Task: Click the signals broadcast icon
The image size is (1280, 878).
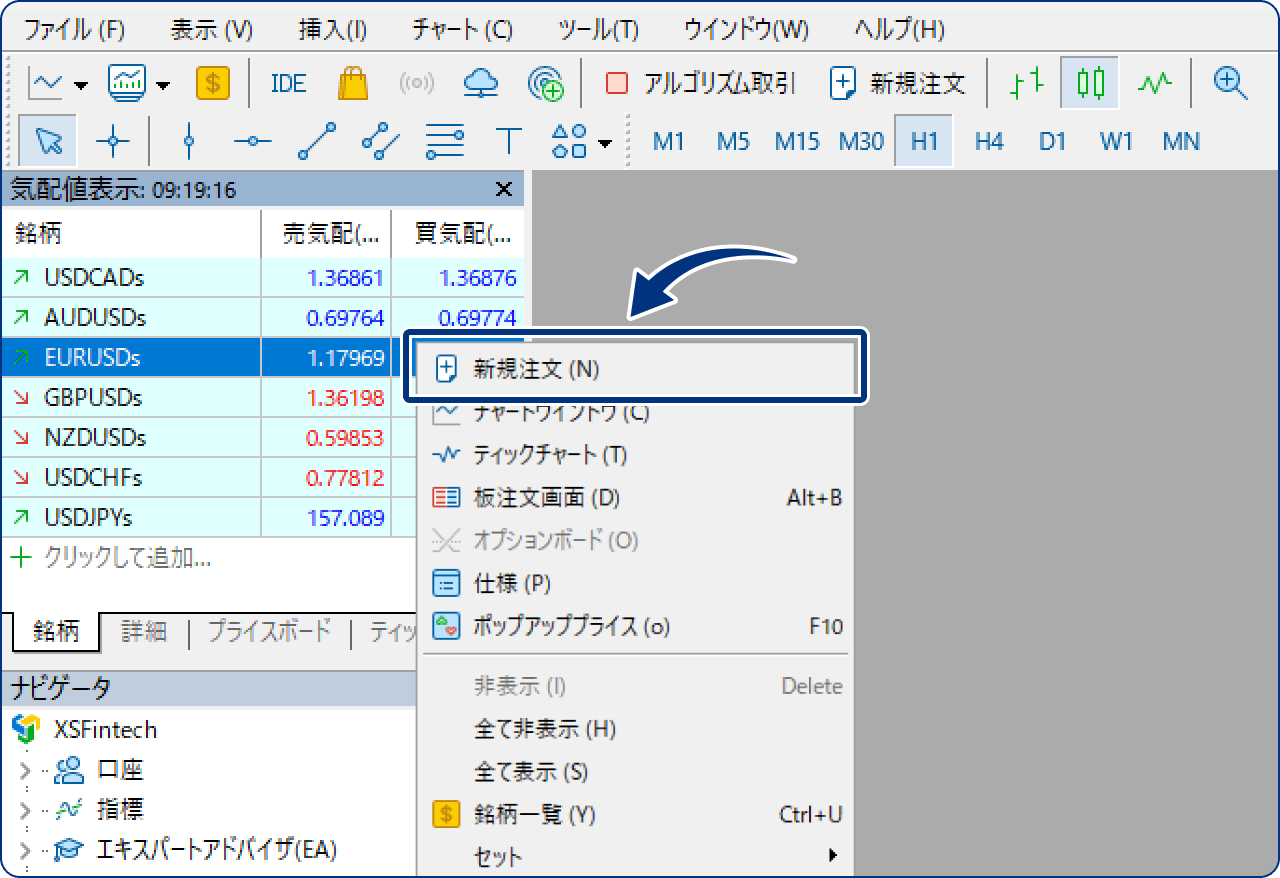Action: 417,83
